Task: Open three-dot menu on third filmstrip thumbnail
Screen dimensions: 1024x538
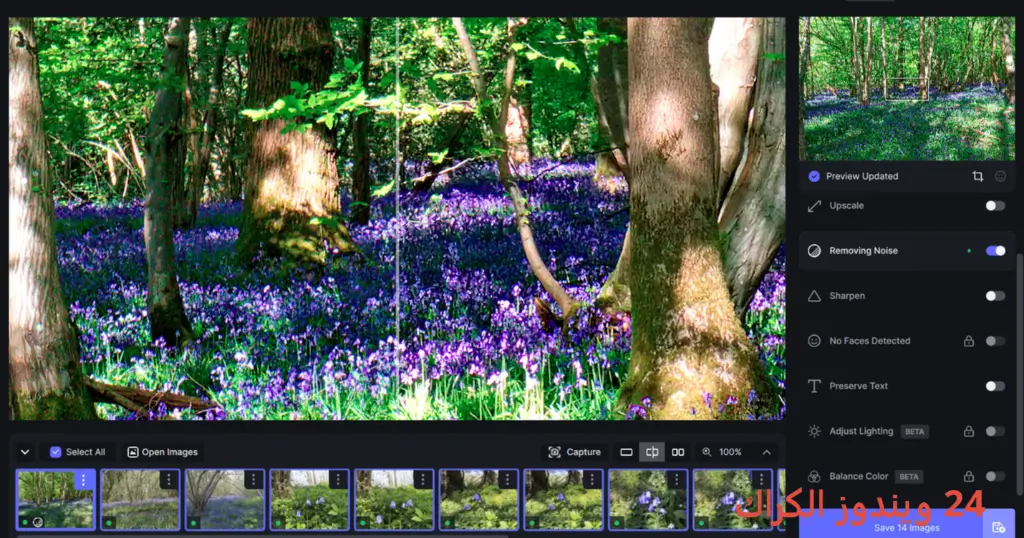Action: click(x=253, y=480)
